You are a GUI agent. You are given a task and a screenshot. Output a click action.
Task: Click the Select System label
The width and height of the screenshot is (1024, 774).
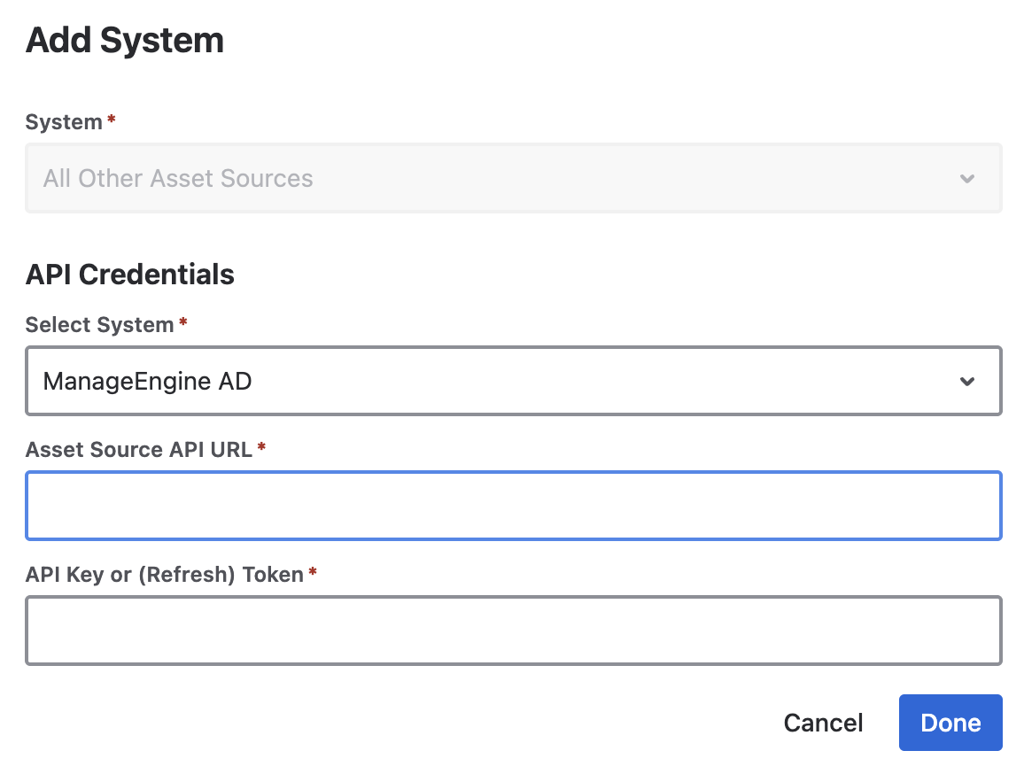[x=99, y=325]
